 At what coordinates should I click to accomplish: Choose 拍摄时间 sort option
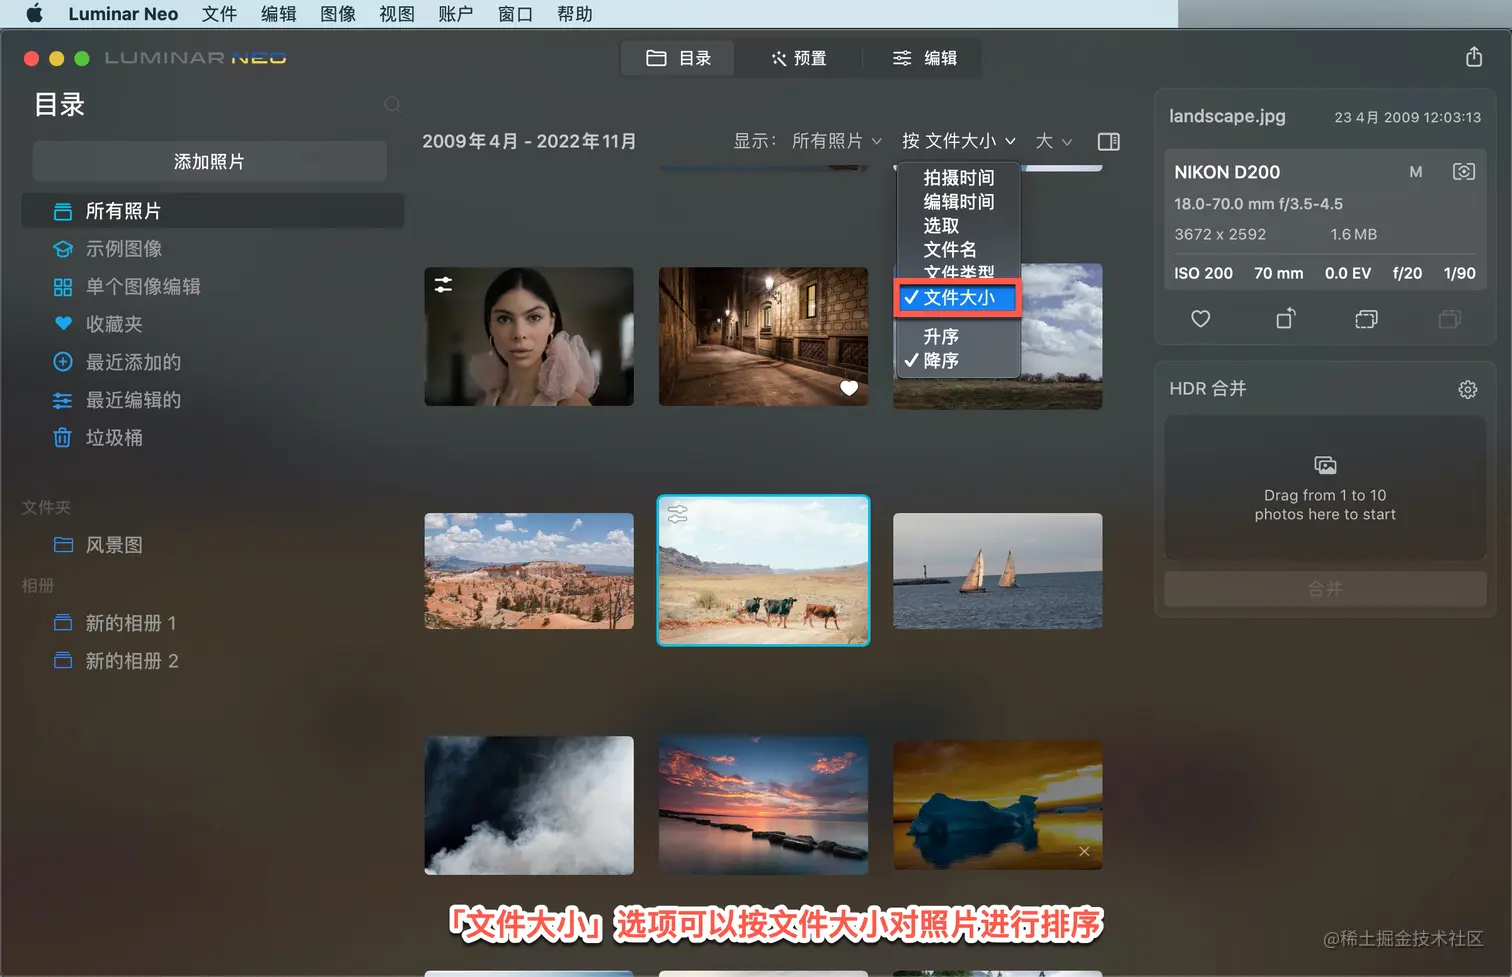[x=958, y=178]
